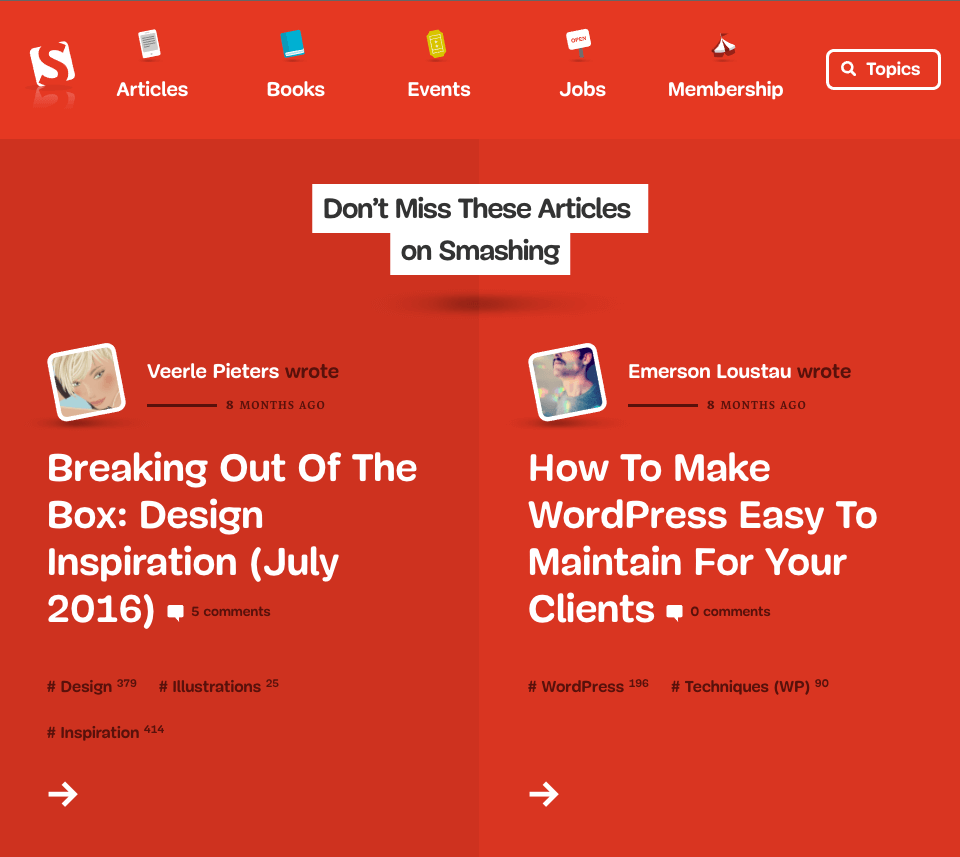Select the # Illustrations tag
960x857 pixels.
click(x=216, y=687)
